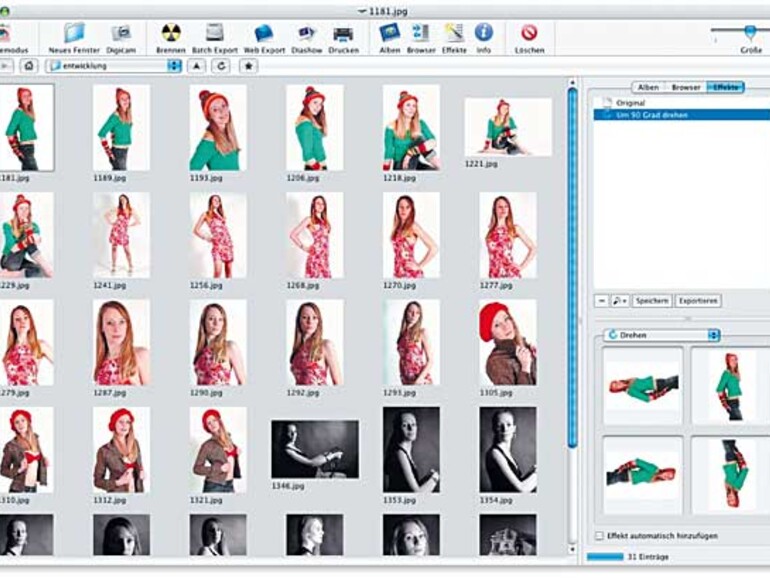
Task: Select the 1346.jpg thumbnail
Action: point(315,448)
